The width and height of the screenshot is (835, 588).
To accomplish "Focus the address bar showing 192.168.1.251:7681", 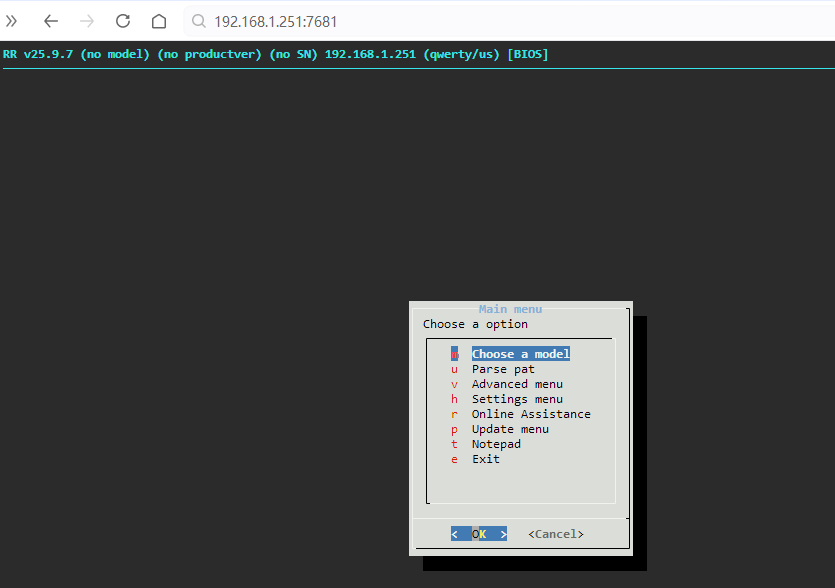I will 400,21.
